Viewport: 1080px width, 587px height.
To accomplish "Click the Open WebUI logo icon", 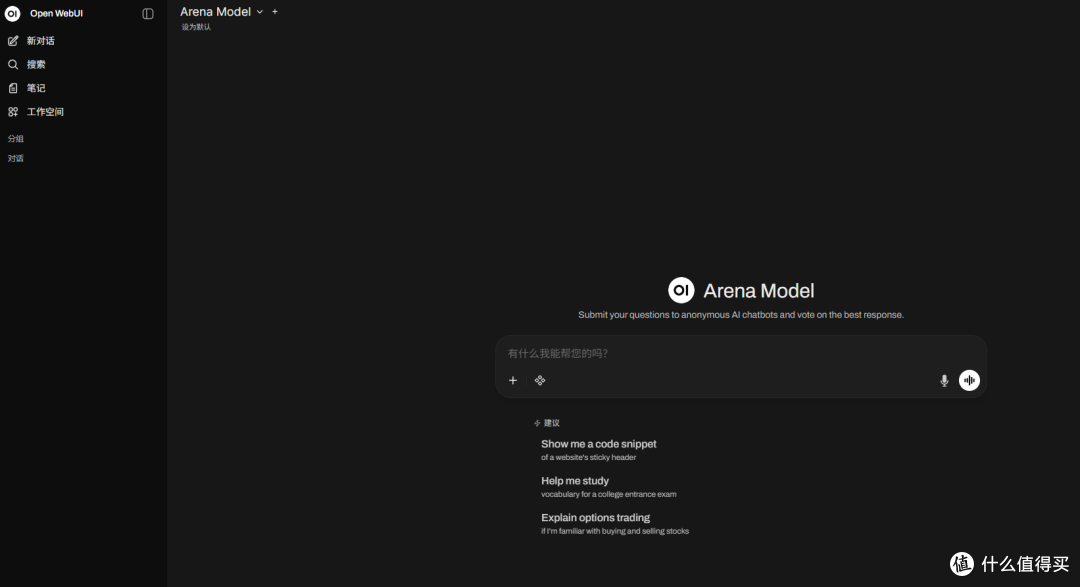I will pyautogui.click(x=12, y=14).
